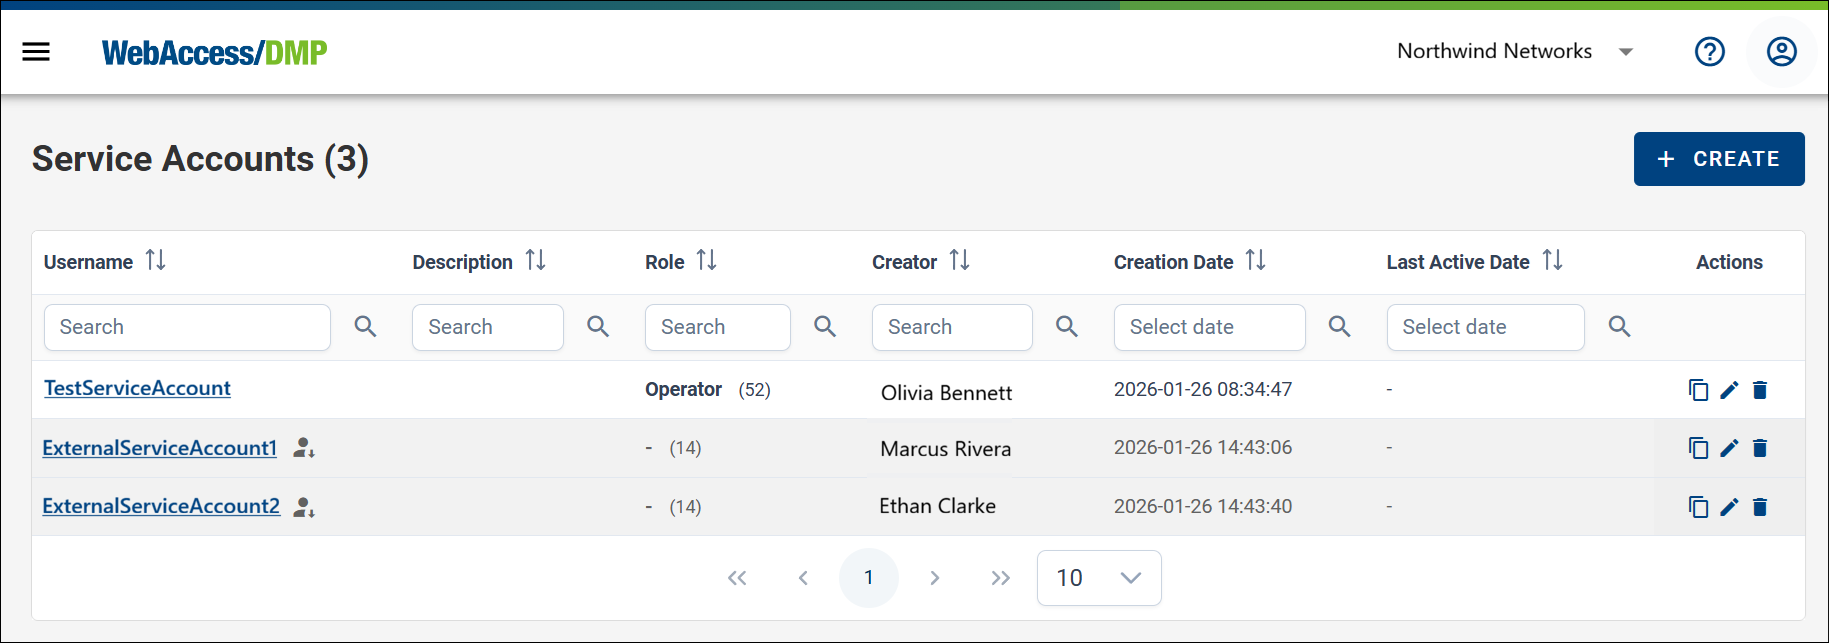The width and height of the screenshot is (1829, 643).
Task: Go to the last page arrow
Action: [1001, 578]
